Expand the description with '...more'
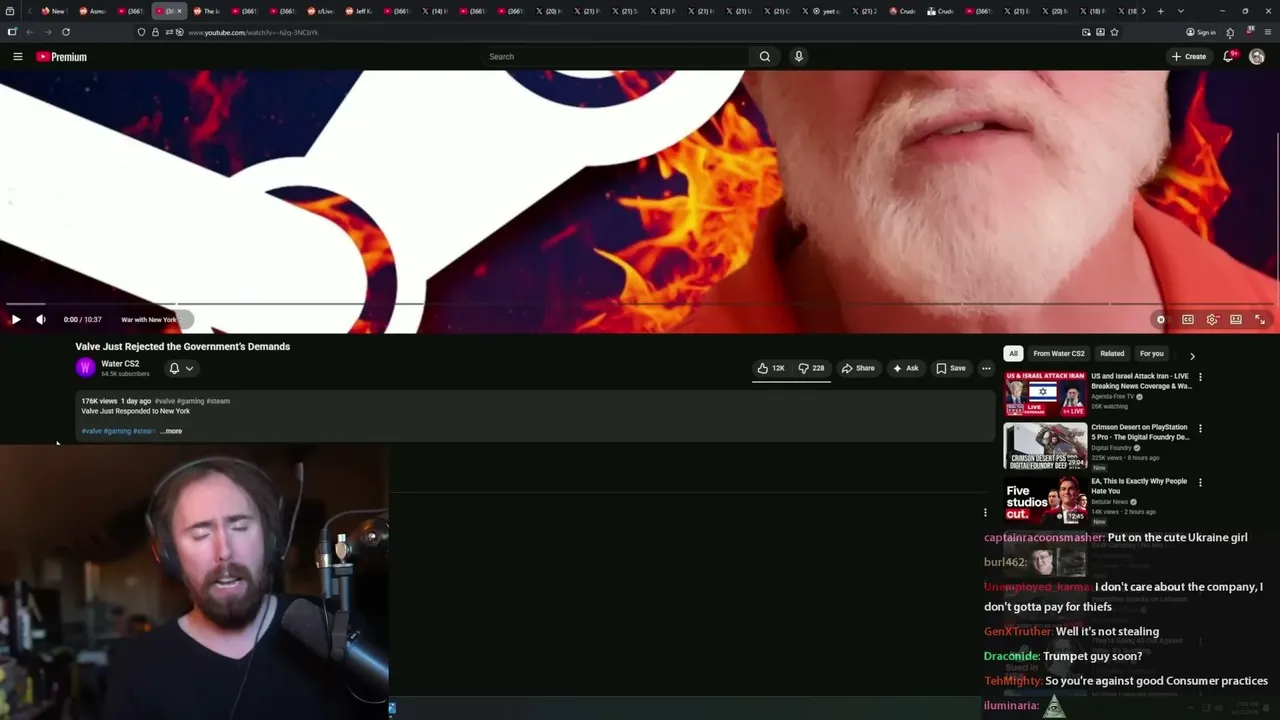Image resolution: width=1280 pixels, height=720 pixels. pyautogui.click(x=172, y=431)
